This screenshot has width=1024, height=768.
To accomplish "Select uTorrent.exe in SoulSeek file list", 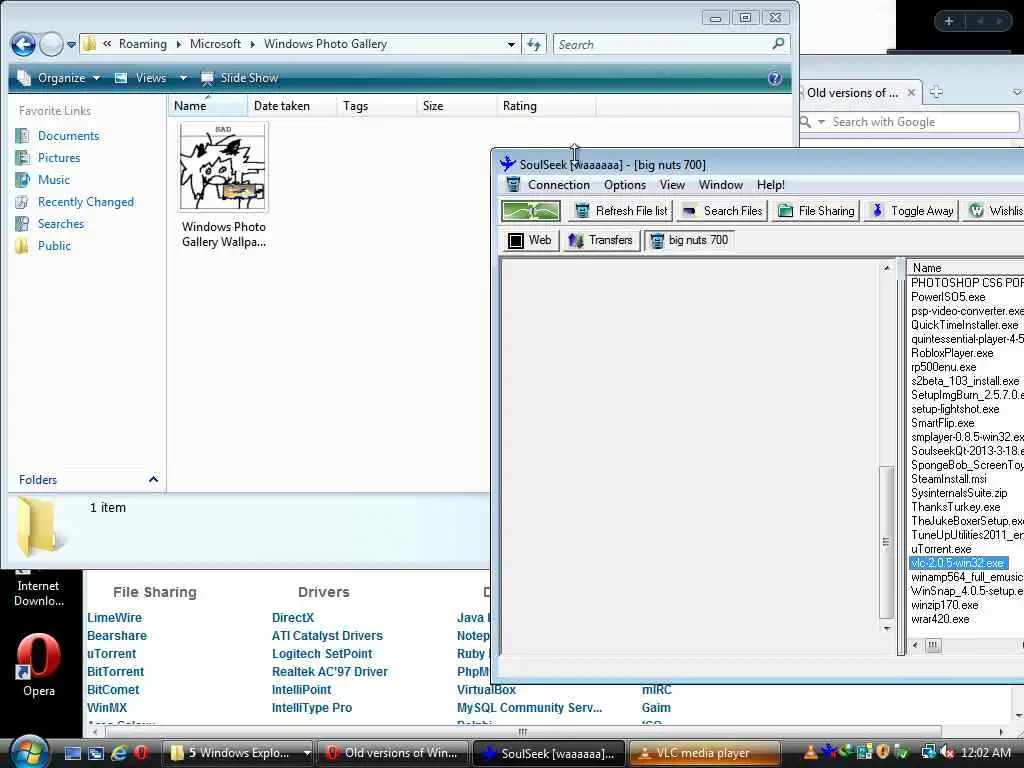I will 941,549.
